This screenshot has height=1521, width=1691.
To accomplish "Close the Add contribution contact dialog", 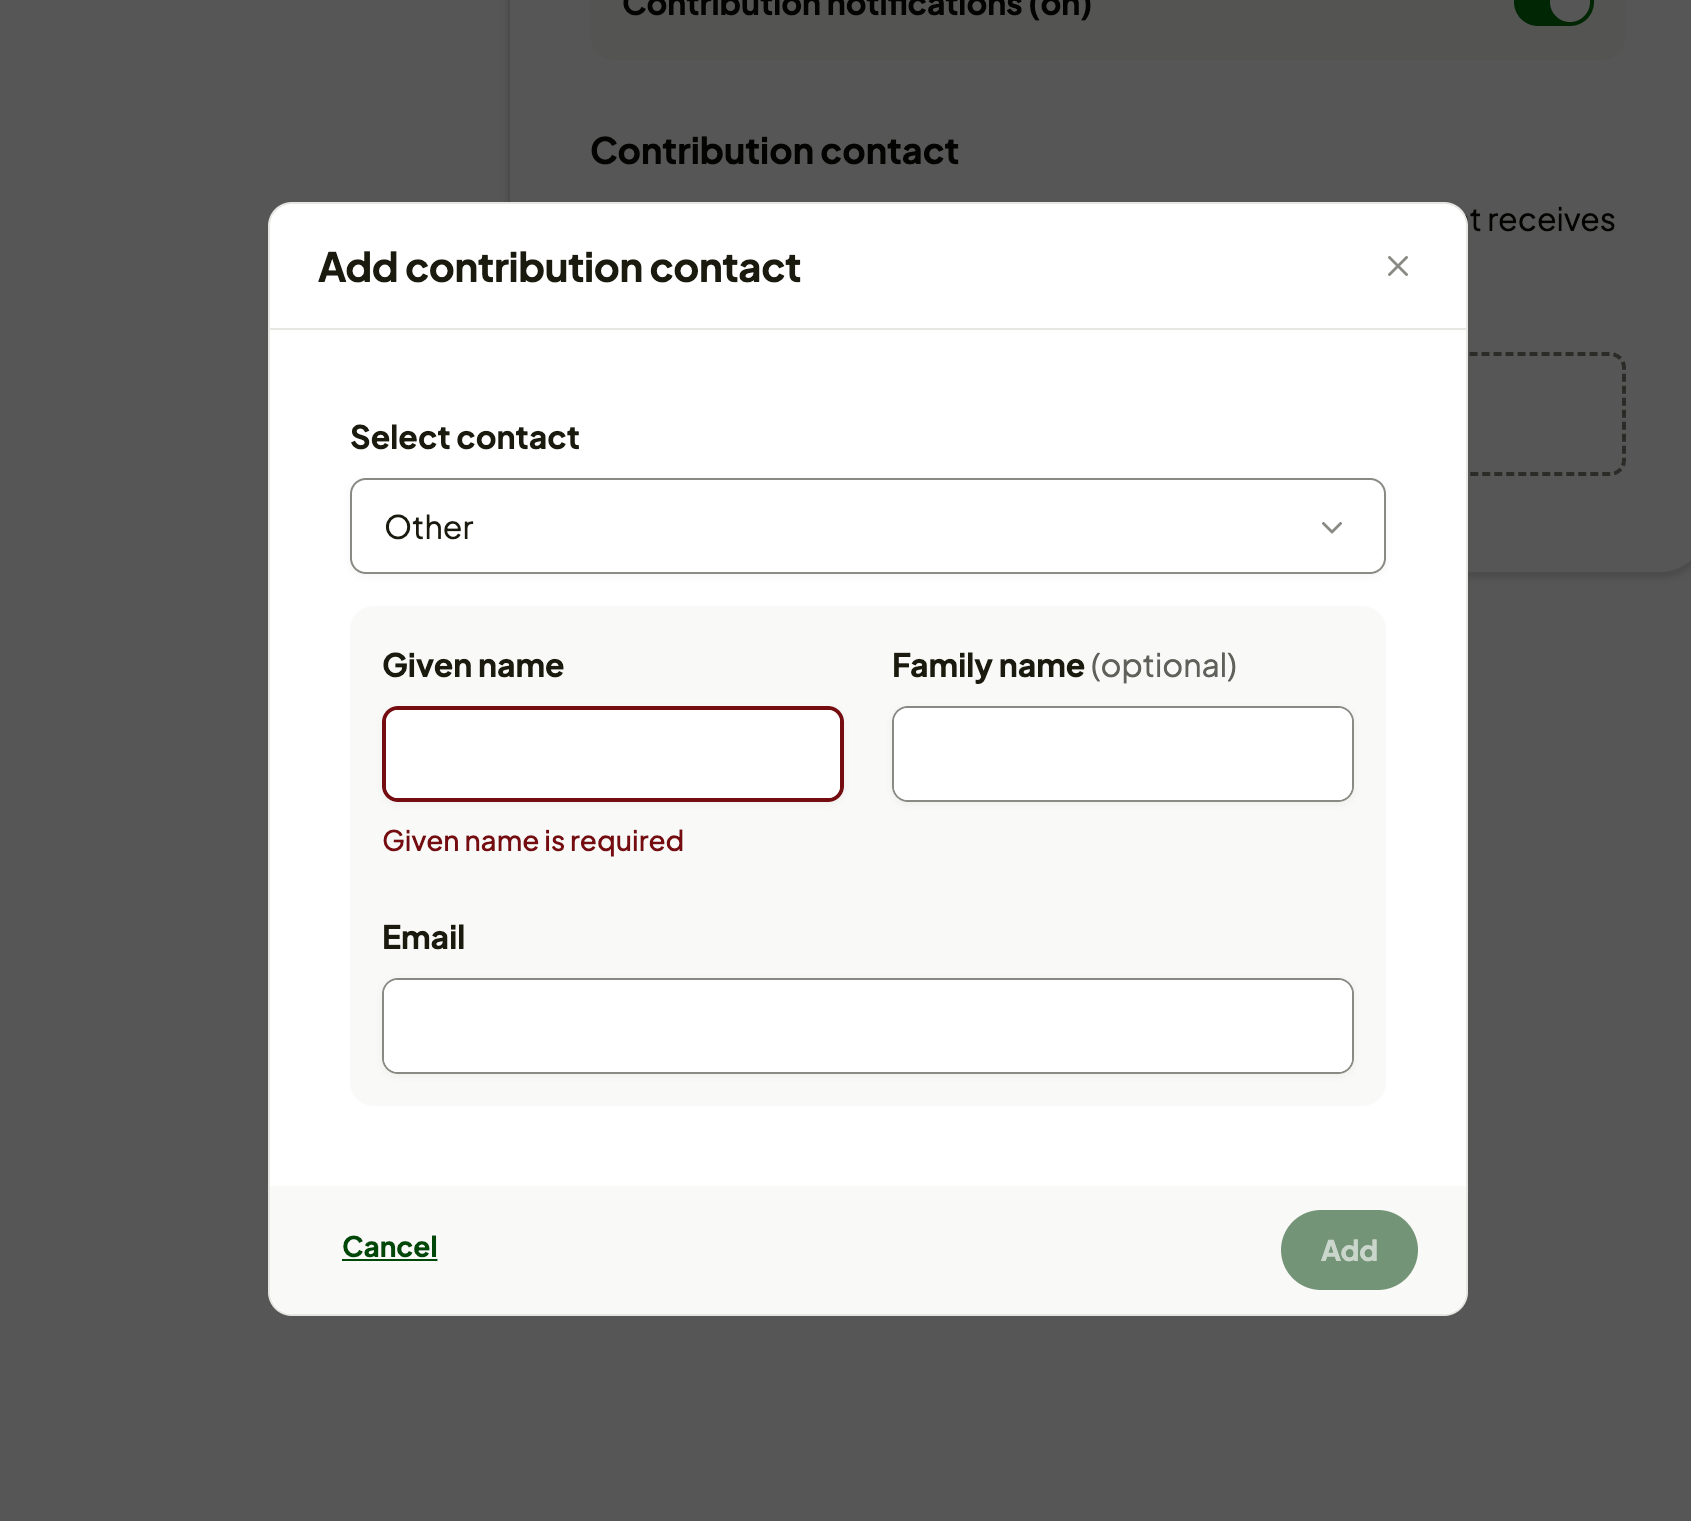I will click(1397, 266).
